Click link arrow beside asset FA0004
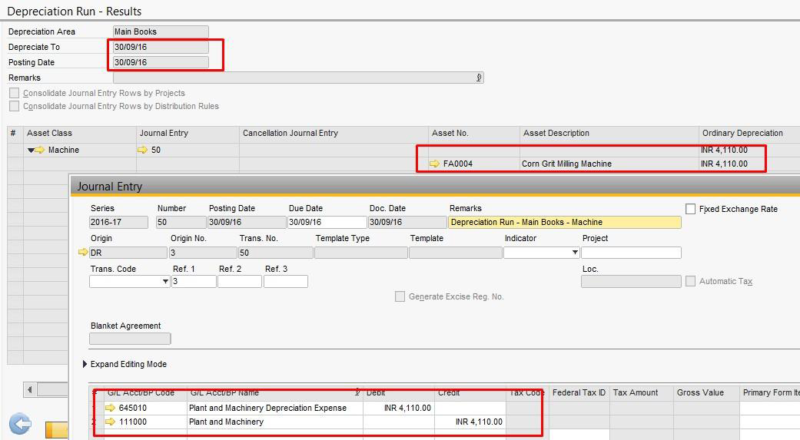The image size is (800, 440). pyautogui.click(x=434, y=164)
